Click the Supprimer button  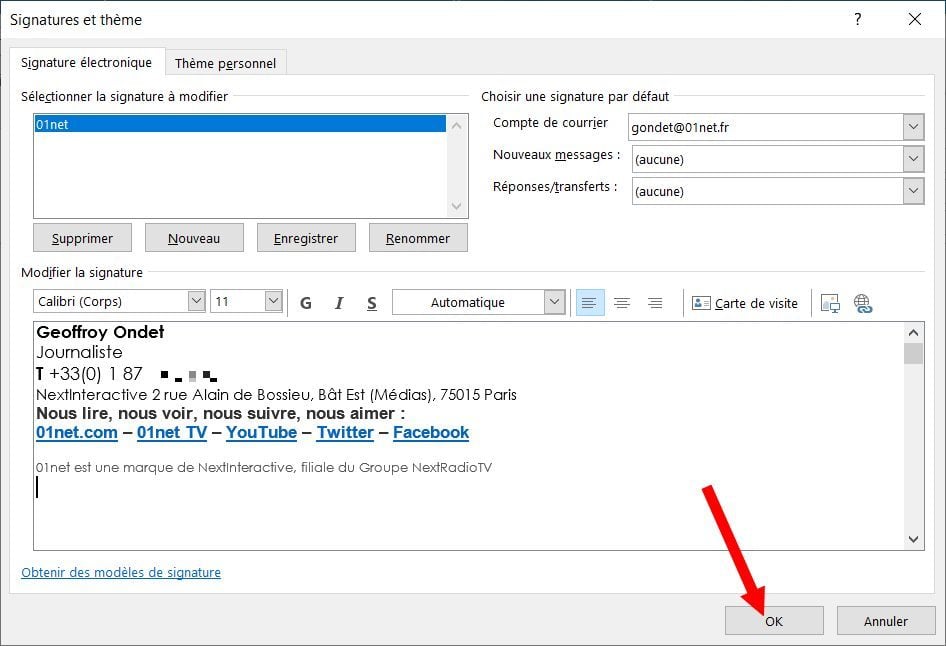[x=82, y=238]
